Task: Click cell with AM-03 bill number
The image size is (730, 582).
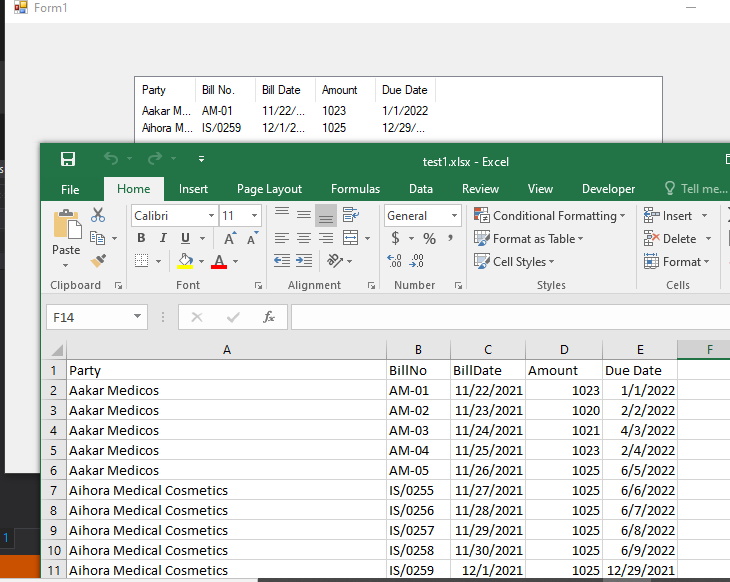Action: [x=418, y=430]
